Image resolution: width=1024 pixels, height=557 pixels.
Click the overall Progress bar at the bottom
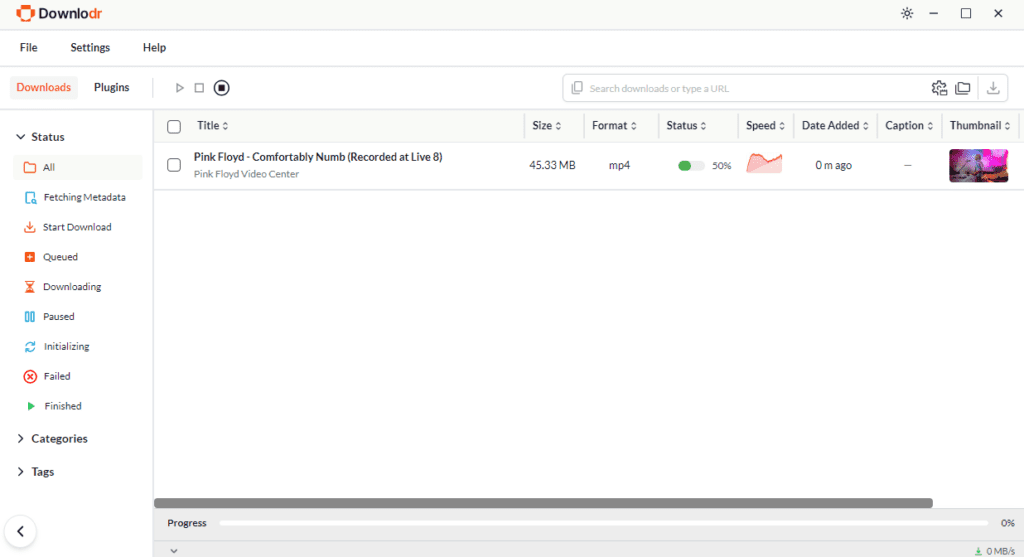(603, 523)
